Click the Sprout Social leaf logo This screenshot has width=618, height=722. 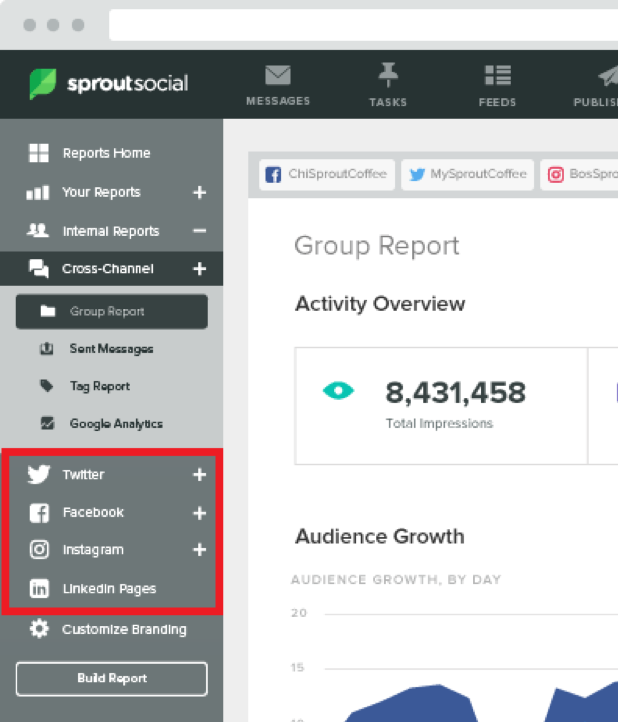tap(43, 84)
